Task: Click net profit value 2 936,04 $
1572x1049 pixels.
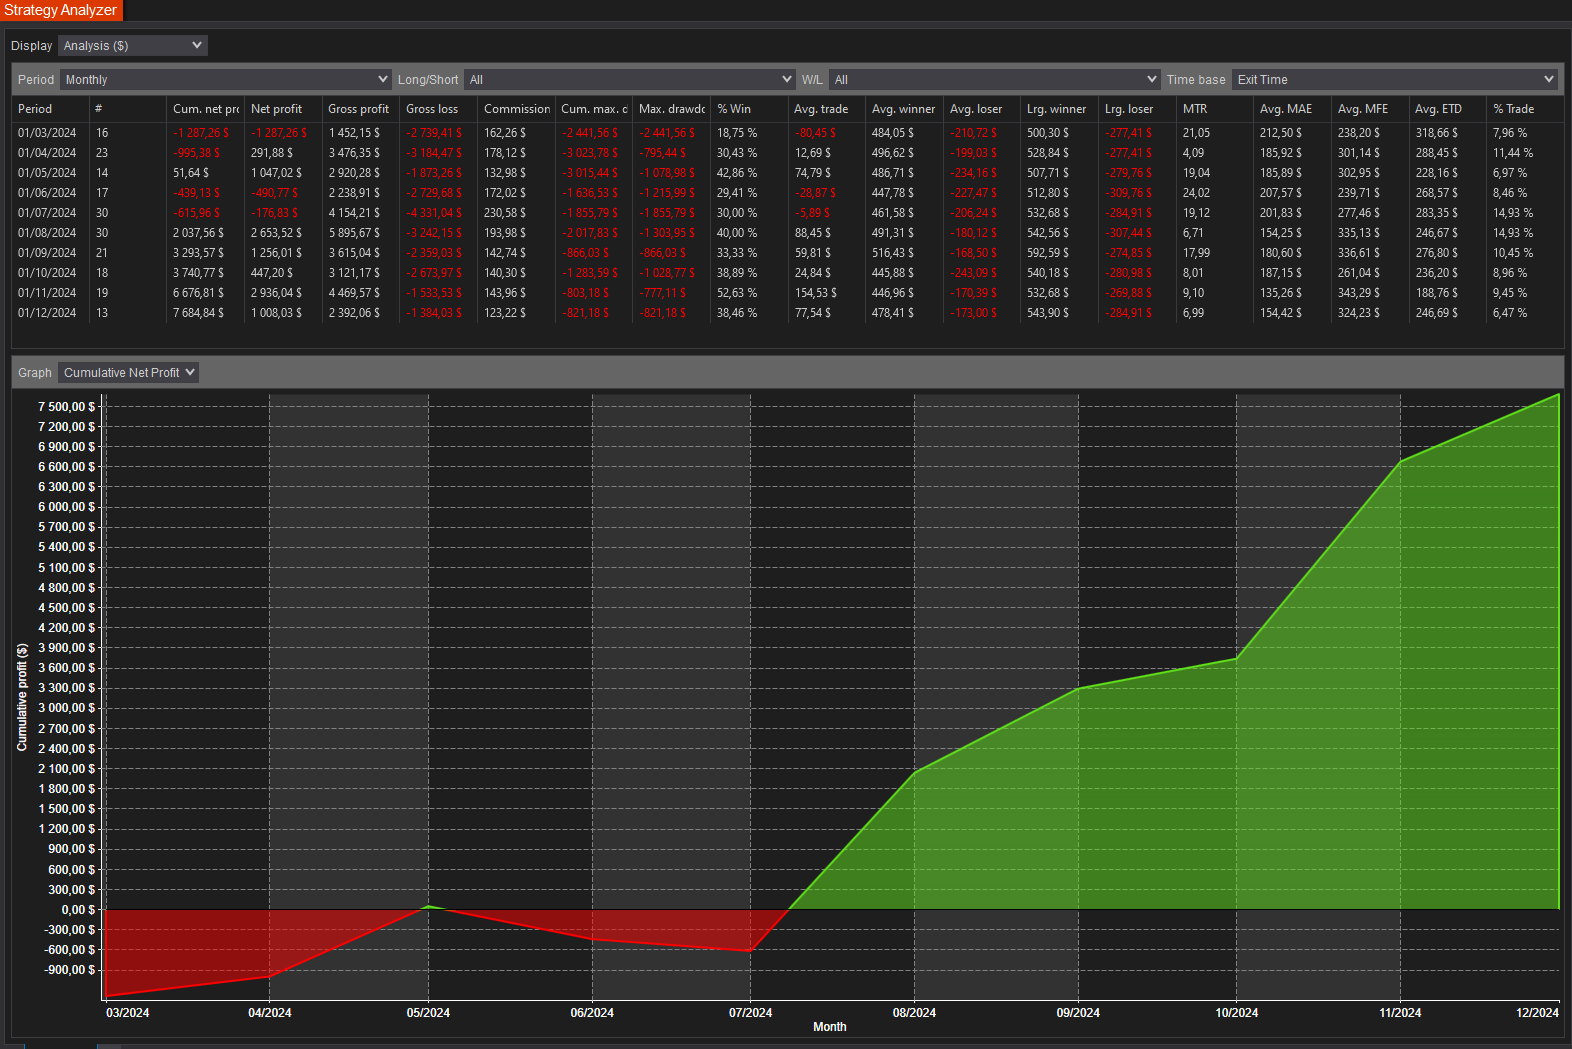Action: tap(276, 293)
